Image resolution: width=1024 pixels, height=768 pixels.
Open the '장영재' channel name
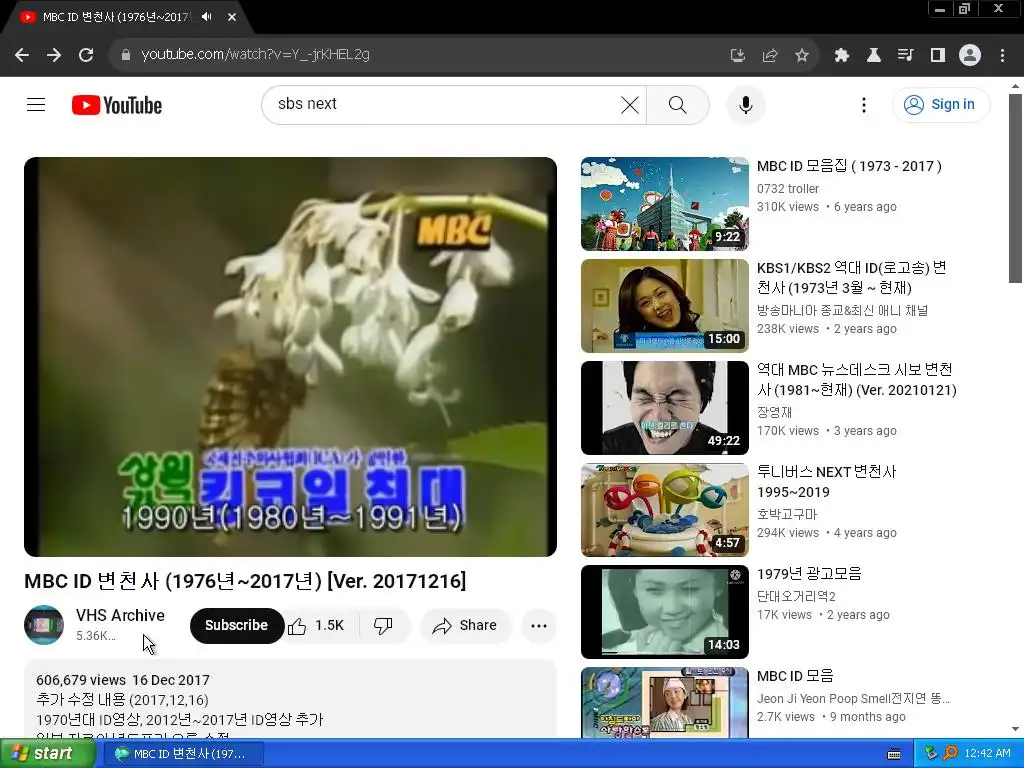pos(774,412)
